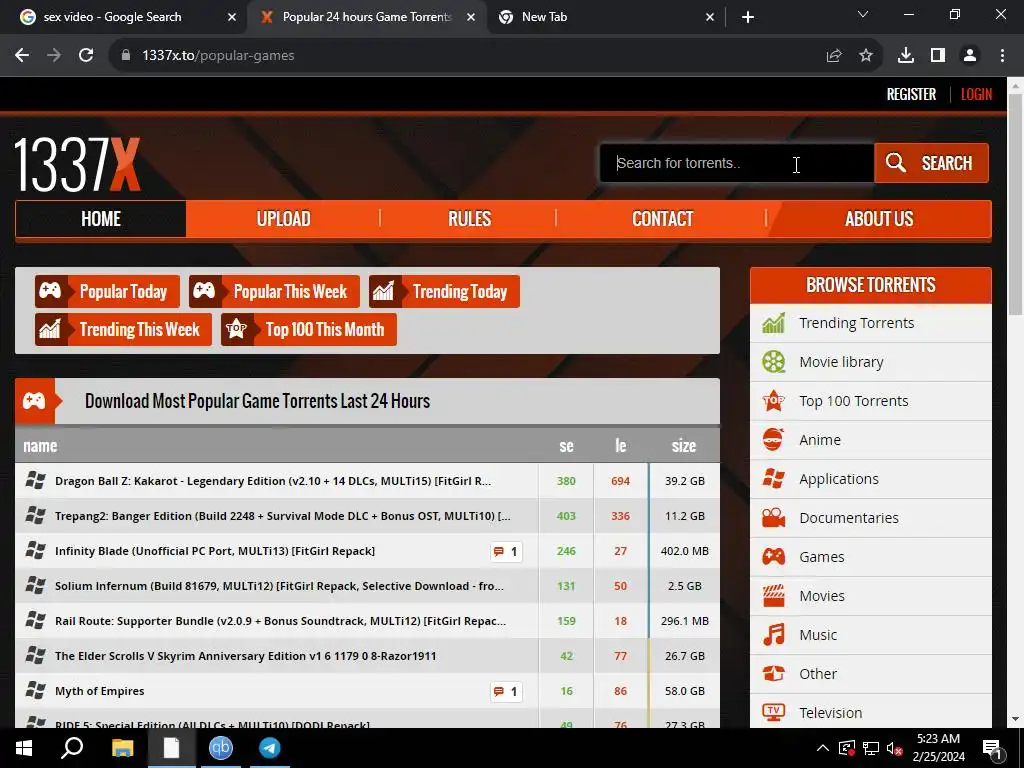Click Trending Torrents chart icon in sidebar

tap(773, 323)
